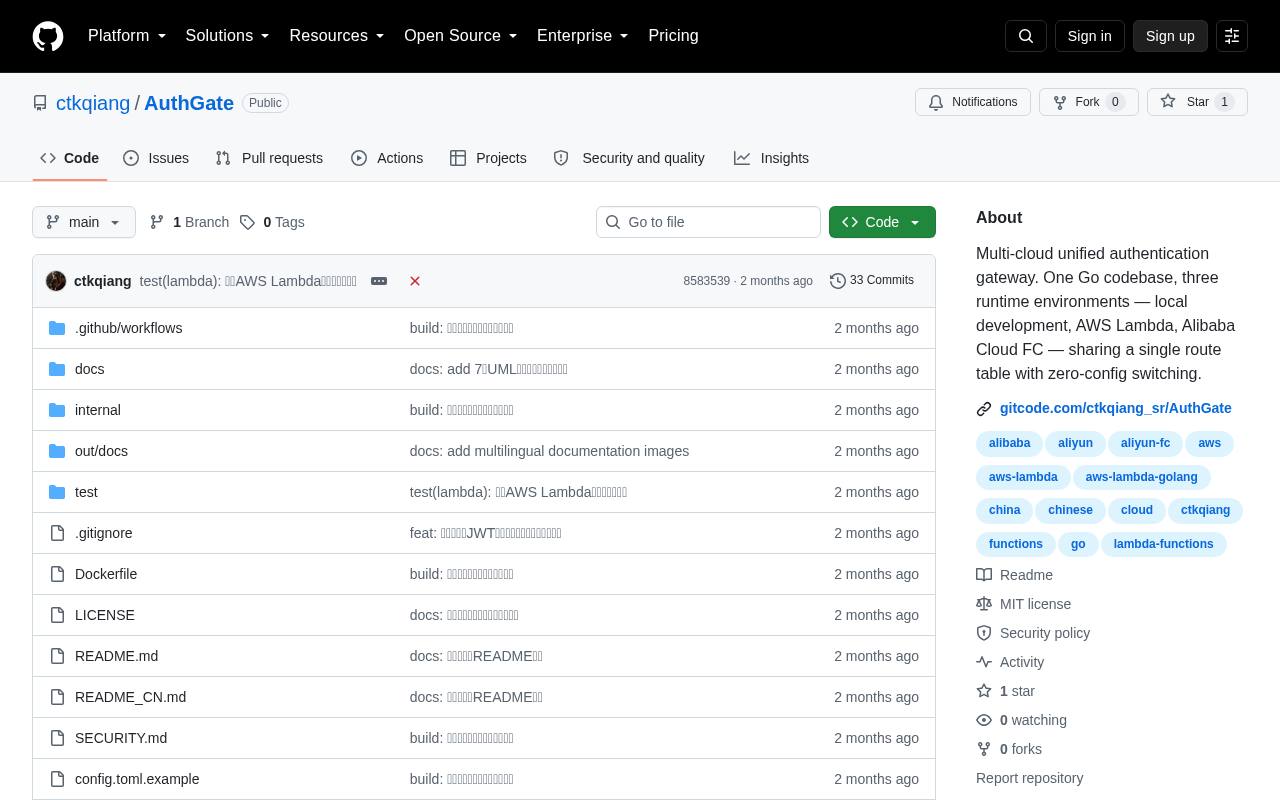Click the .github/workflows folder icon
The image size is (1280, 800).
click(x=57, y=328)
